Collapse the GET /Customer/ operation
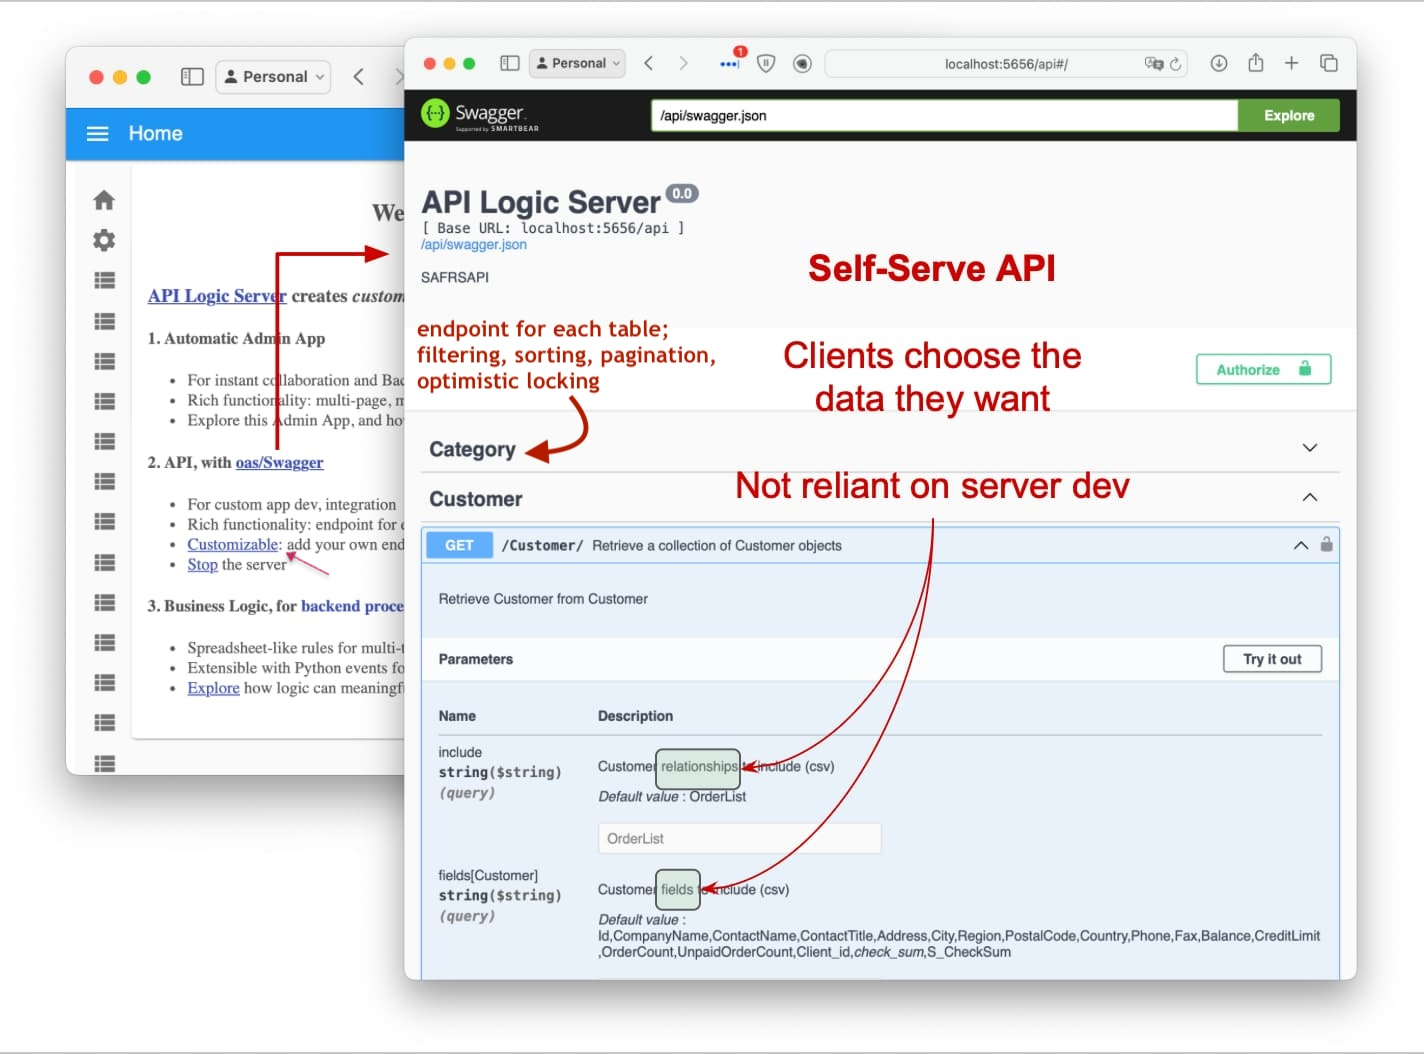Viewport: 1424px width, 1054px height. tap(1301, 545)
